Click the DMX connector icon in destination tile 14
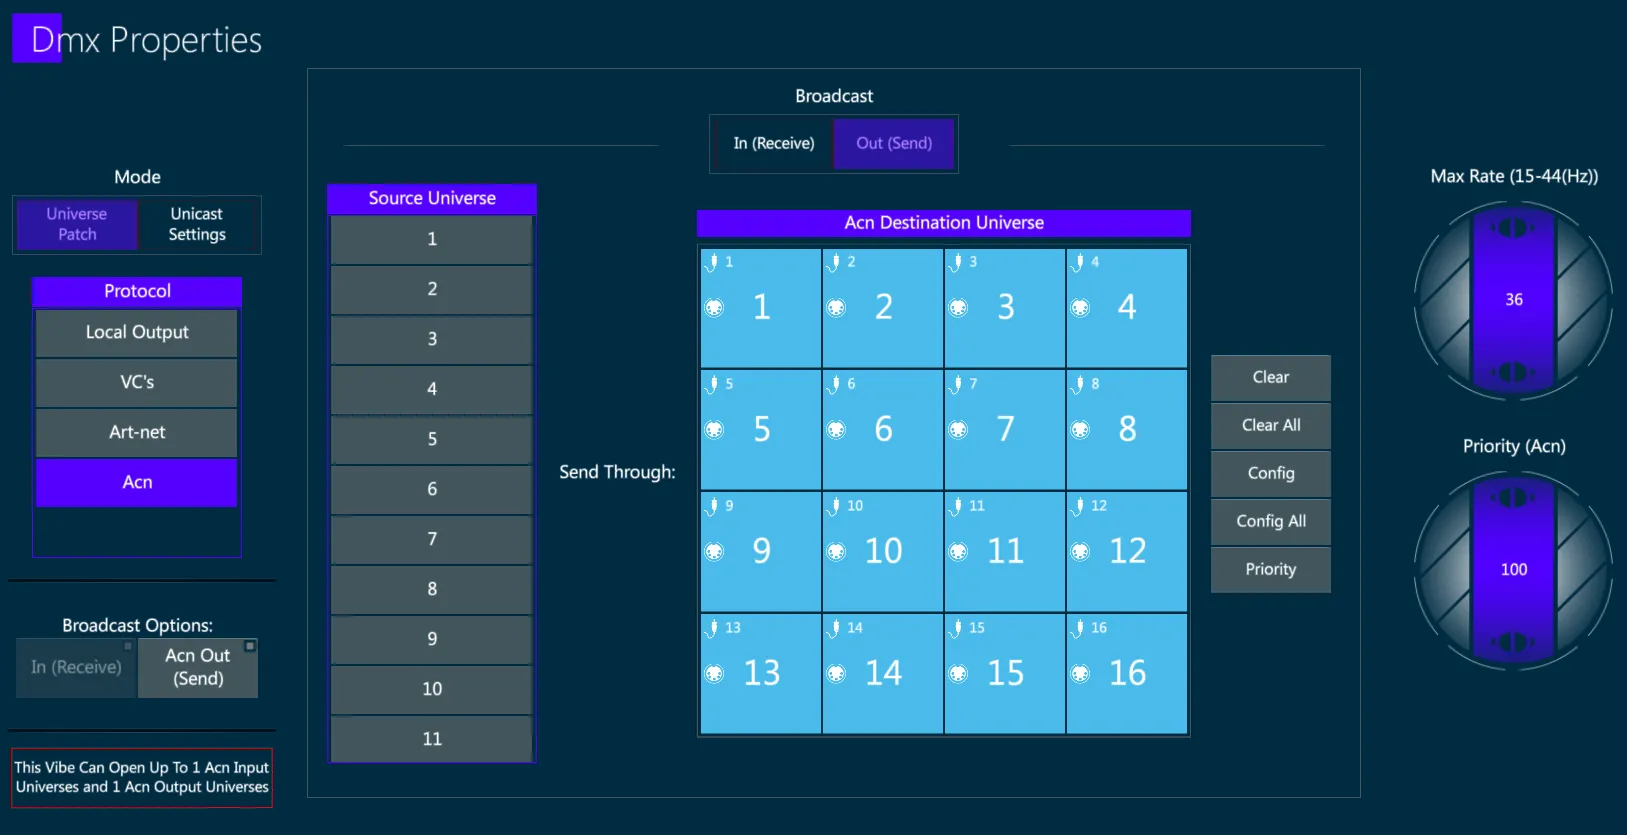Screen dimensions: 1627x835 [836, 674]
